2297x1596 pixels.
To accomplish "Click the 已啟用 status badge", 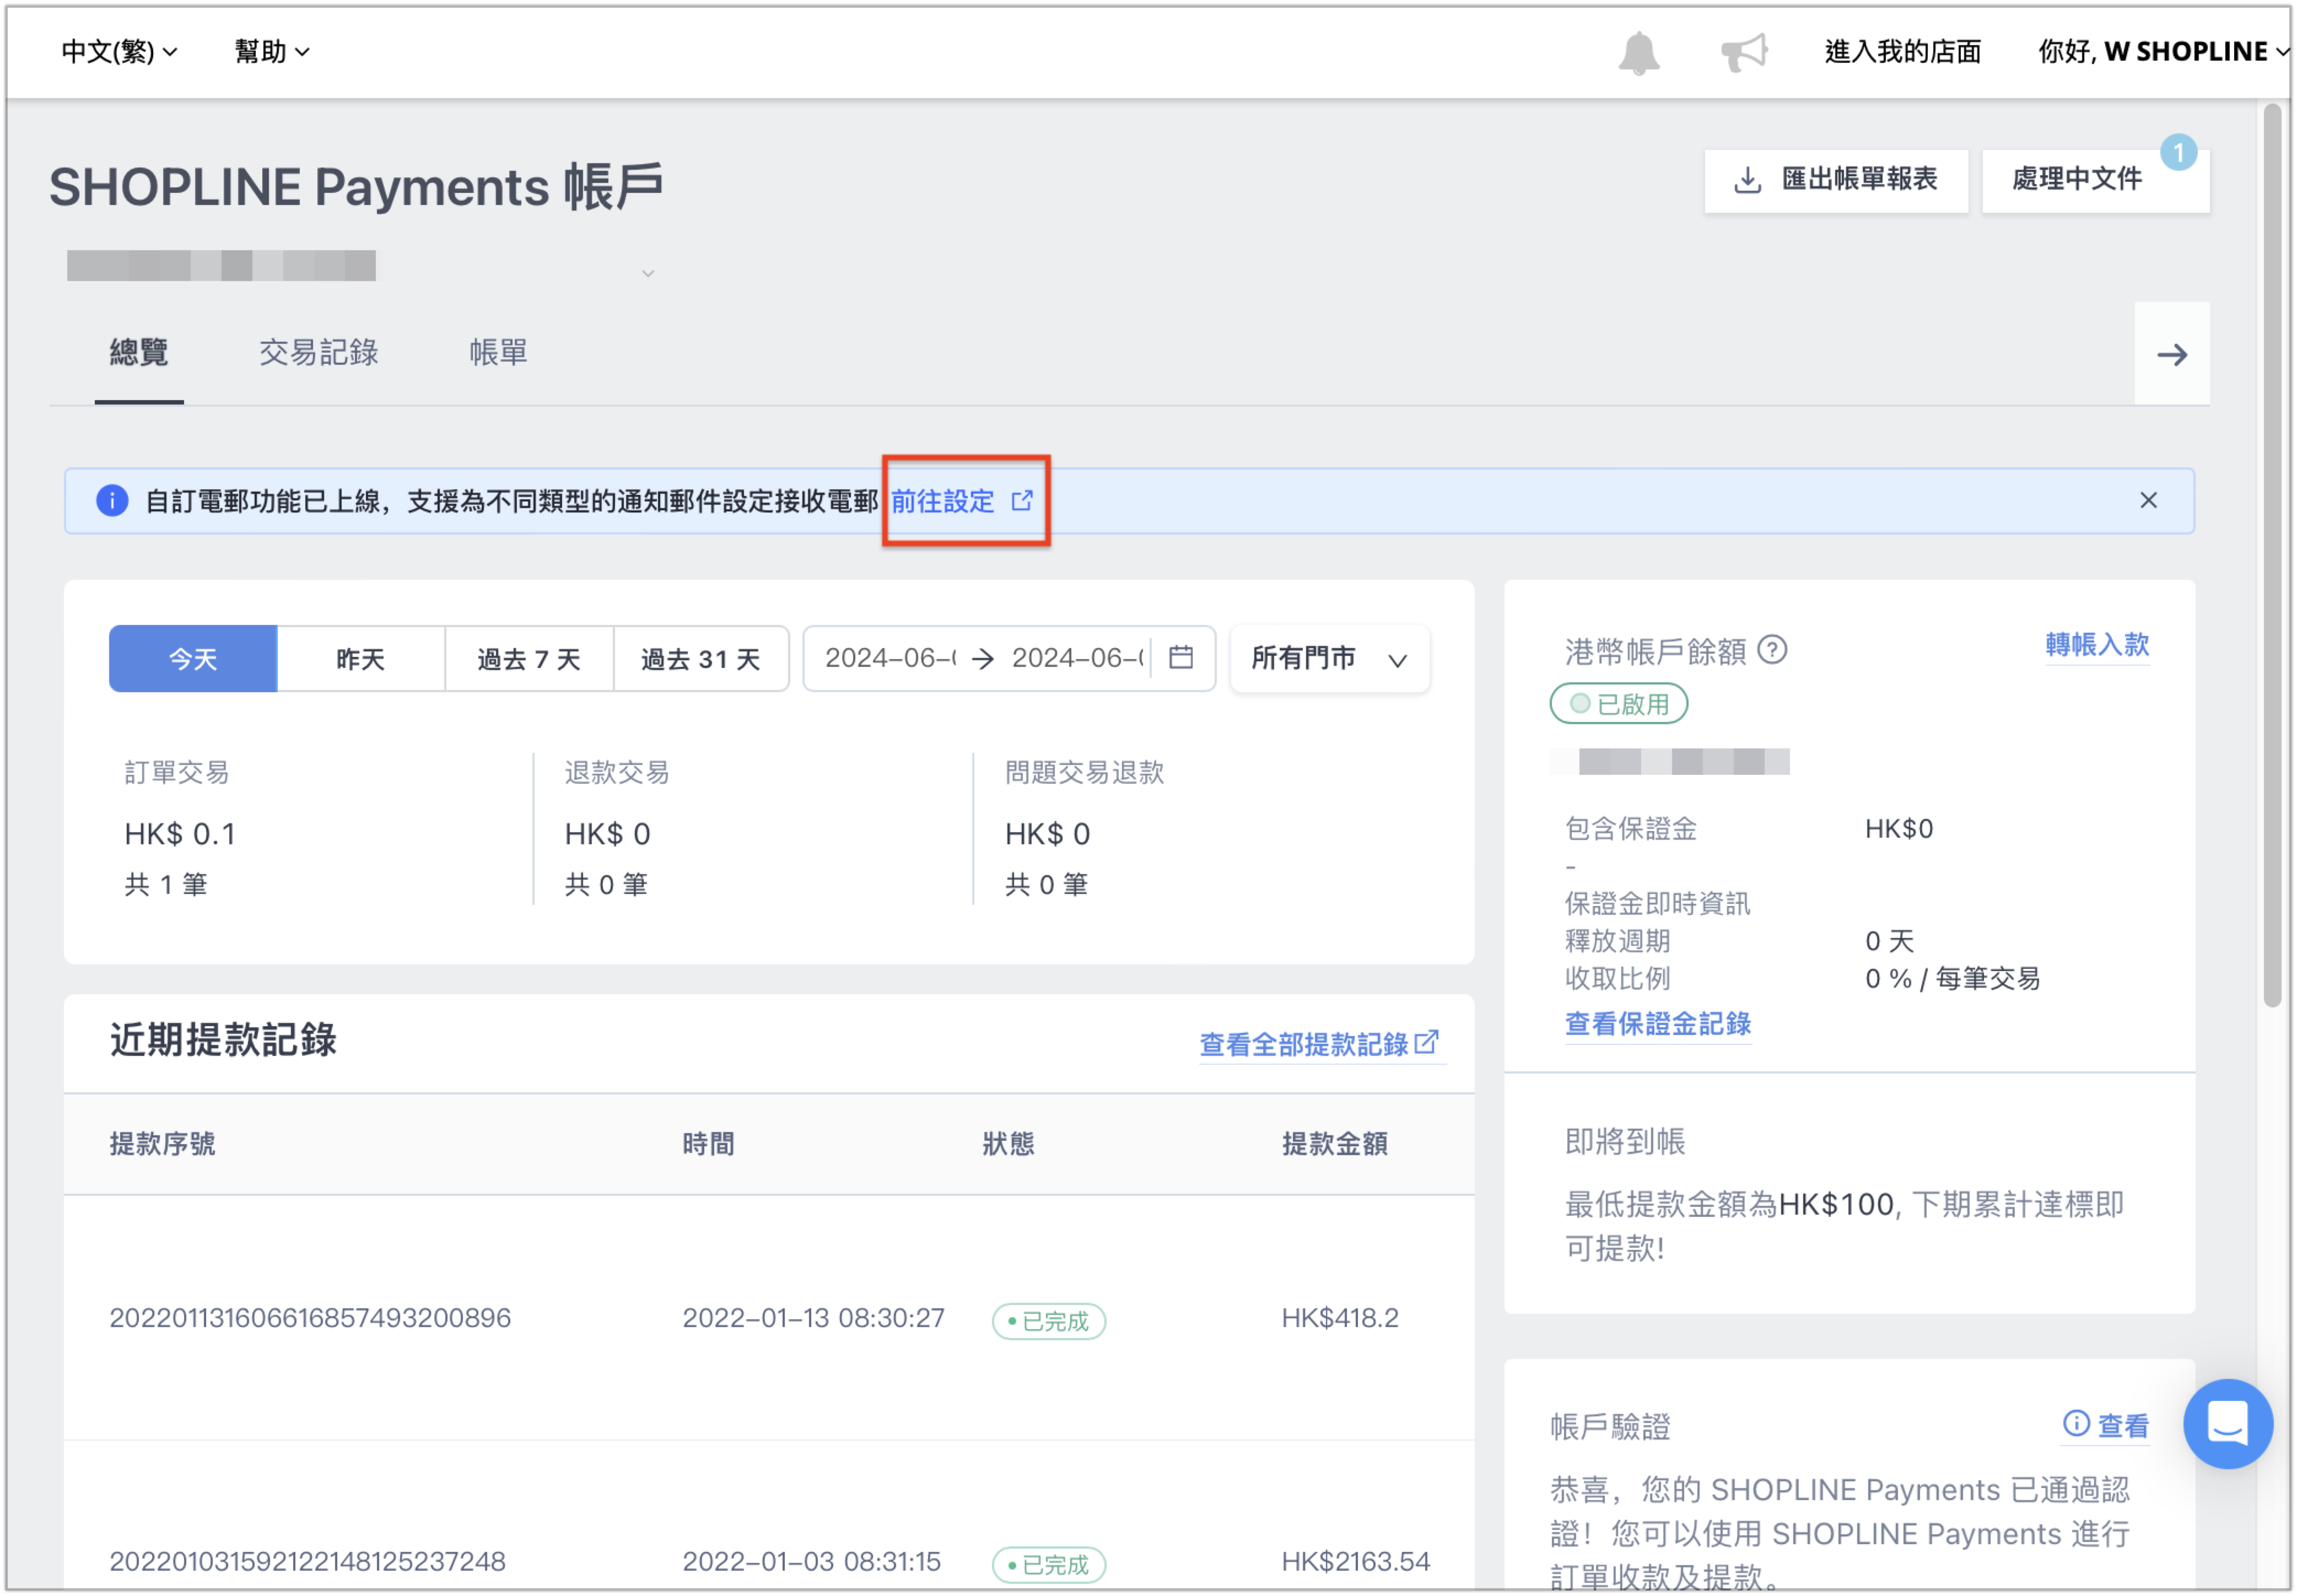I will pyautogui.click(x=1618, y=703).
